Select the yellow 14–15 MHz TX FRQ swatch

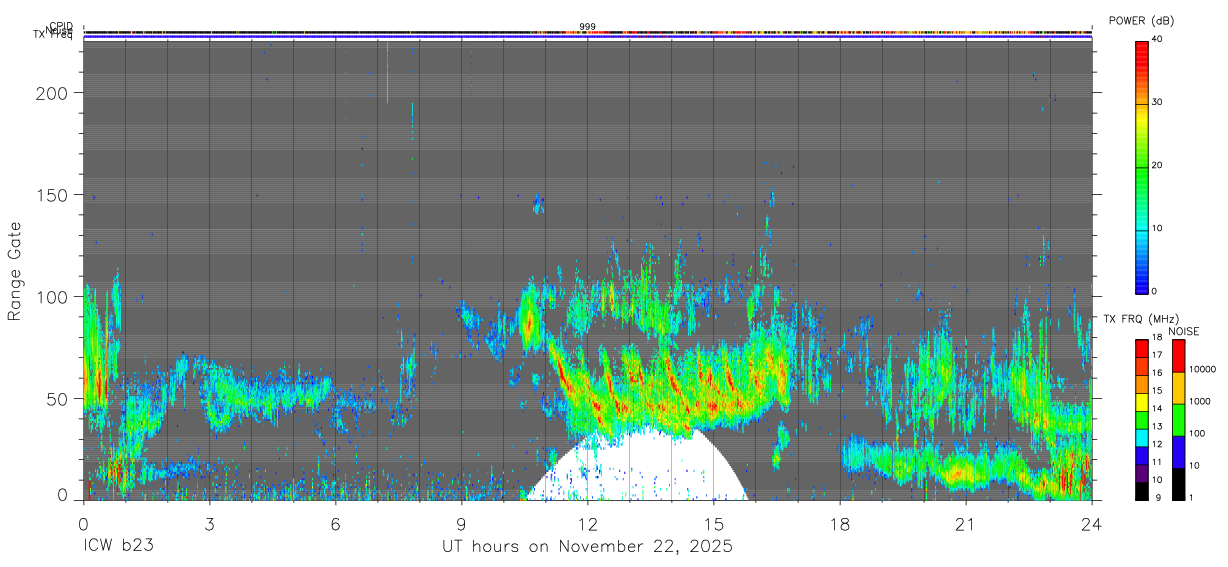[x=1141, y=402]
